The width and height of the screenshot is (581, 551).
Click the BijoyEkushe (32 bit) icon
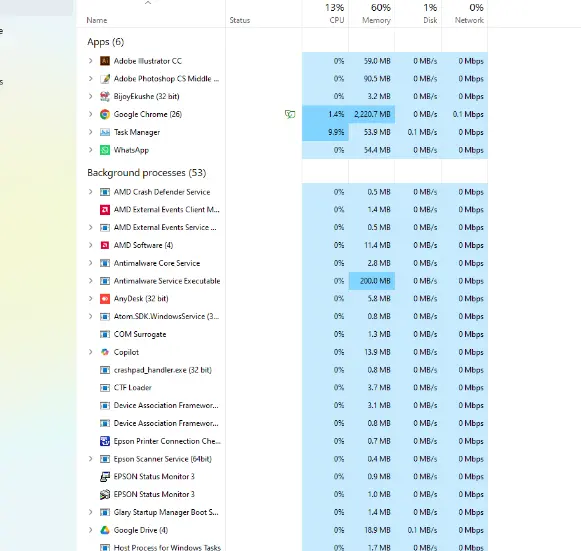pyautogui.click(x=105, y=96)
